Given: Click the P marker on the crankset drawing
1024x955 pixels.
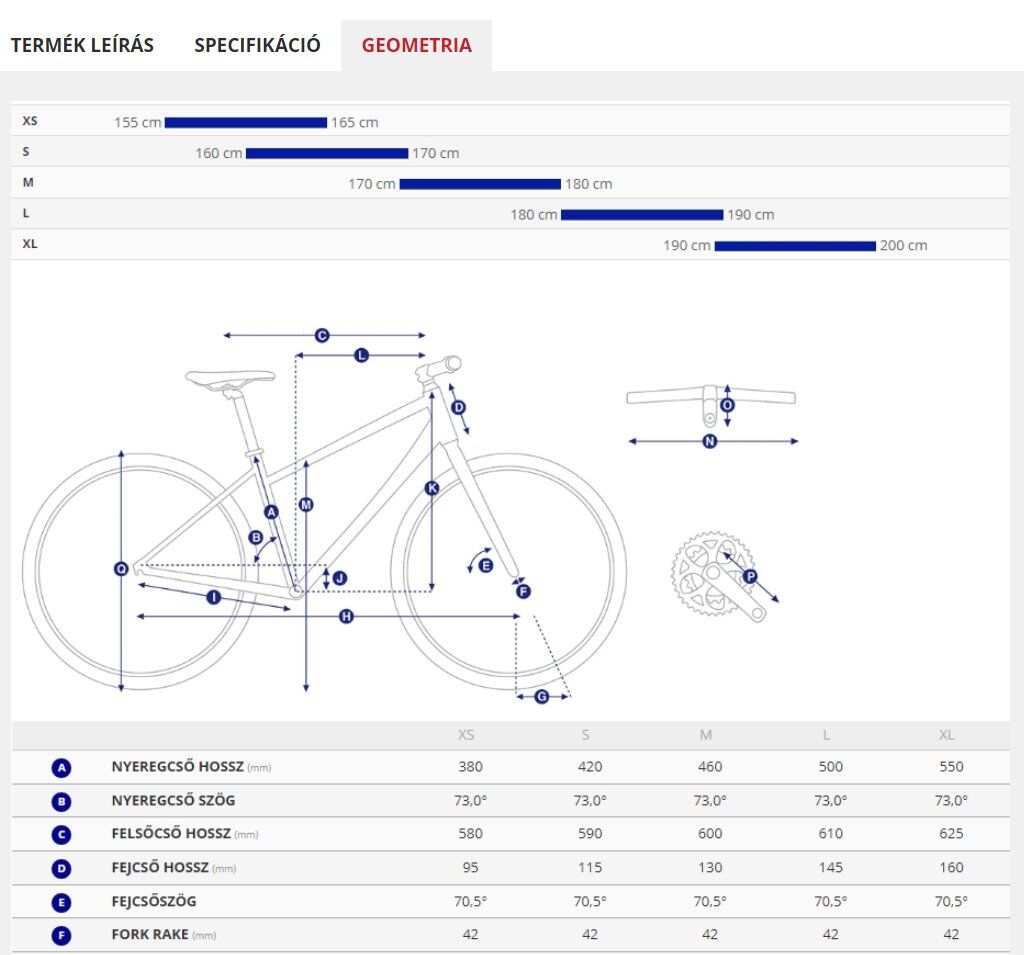Looking at the screenshot, I should (750, 576).
